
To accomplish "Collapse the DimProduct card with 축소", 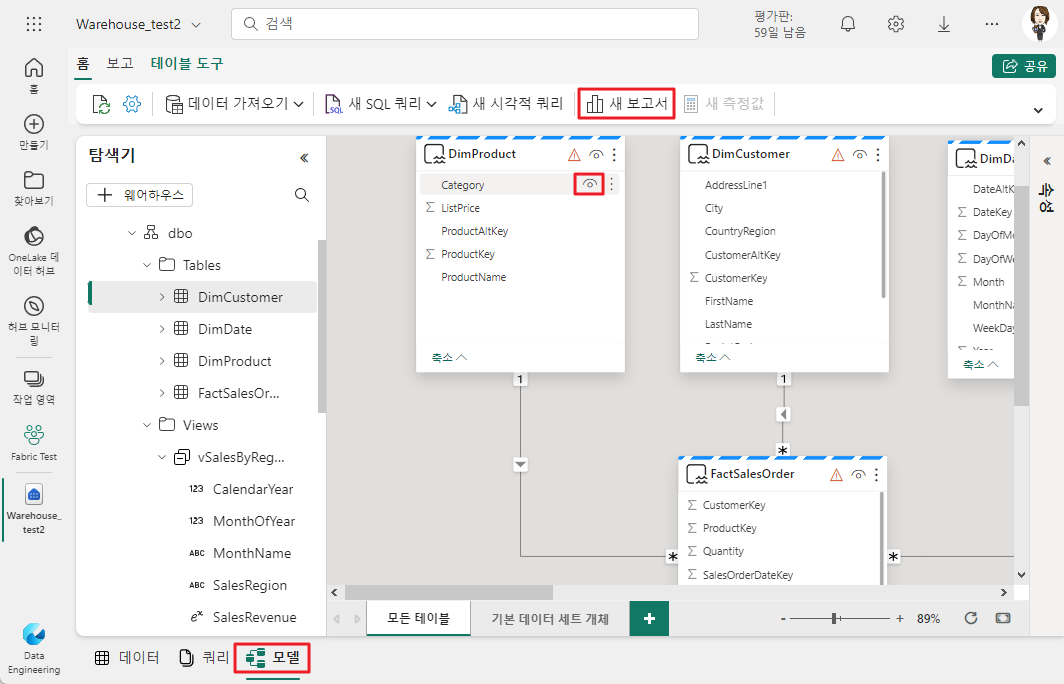I will click(x=449, y=358).
